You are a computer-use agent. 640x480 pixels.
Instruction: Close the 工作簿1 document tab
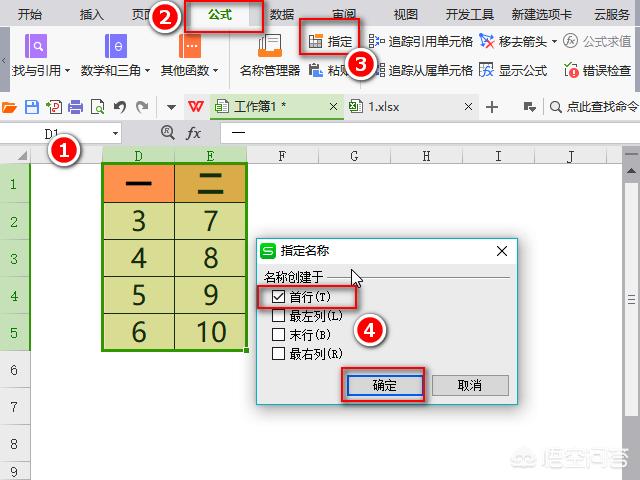coord(333,107)
